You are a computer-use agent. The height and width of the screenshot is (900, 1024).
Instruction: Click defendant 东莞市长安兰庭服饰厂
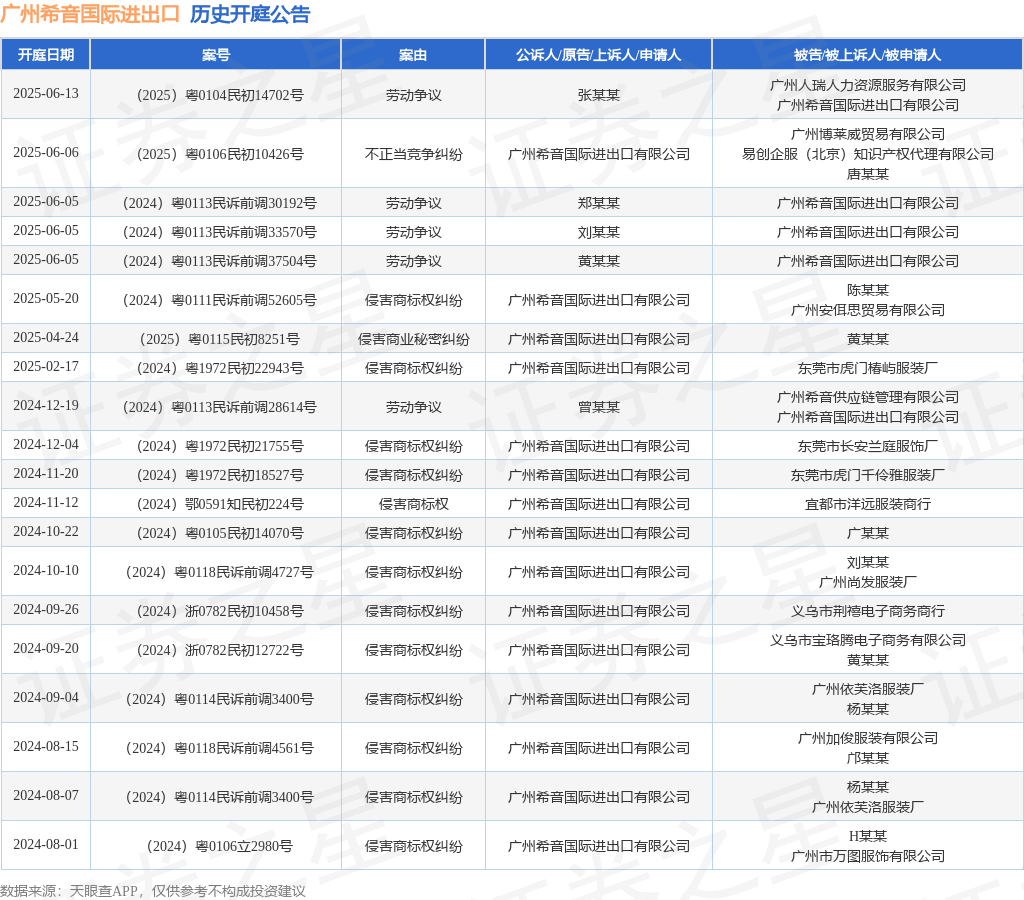coord(868,446)
